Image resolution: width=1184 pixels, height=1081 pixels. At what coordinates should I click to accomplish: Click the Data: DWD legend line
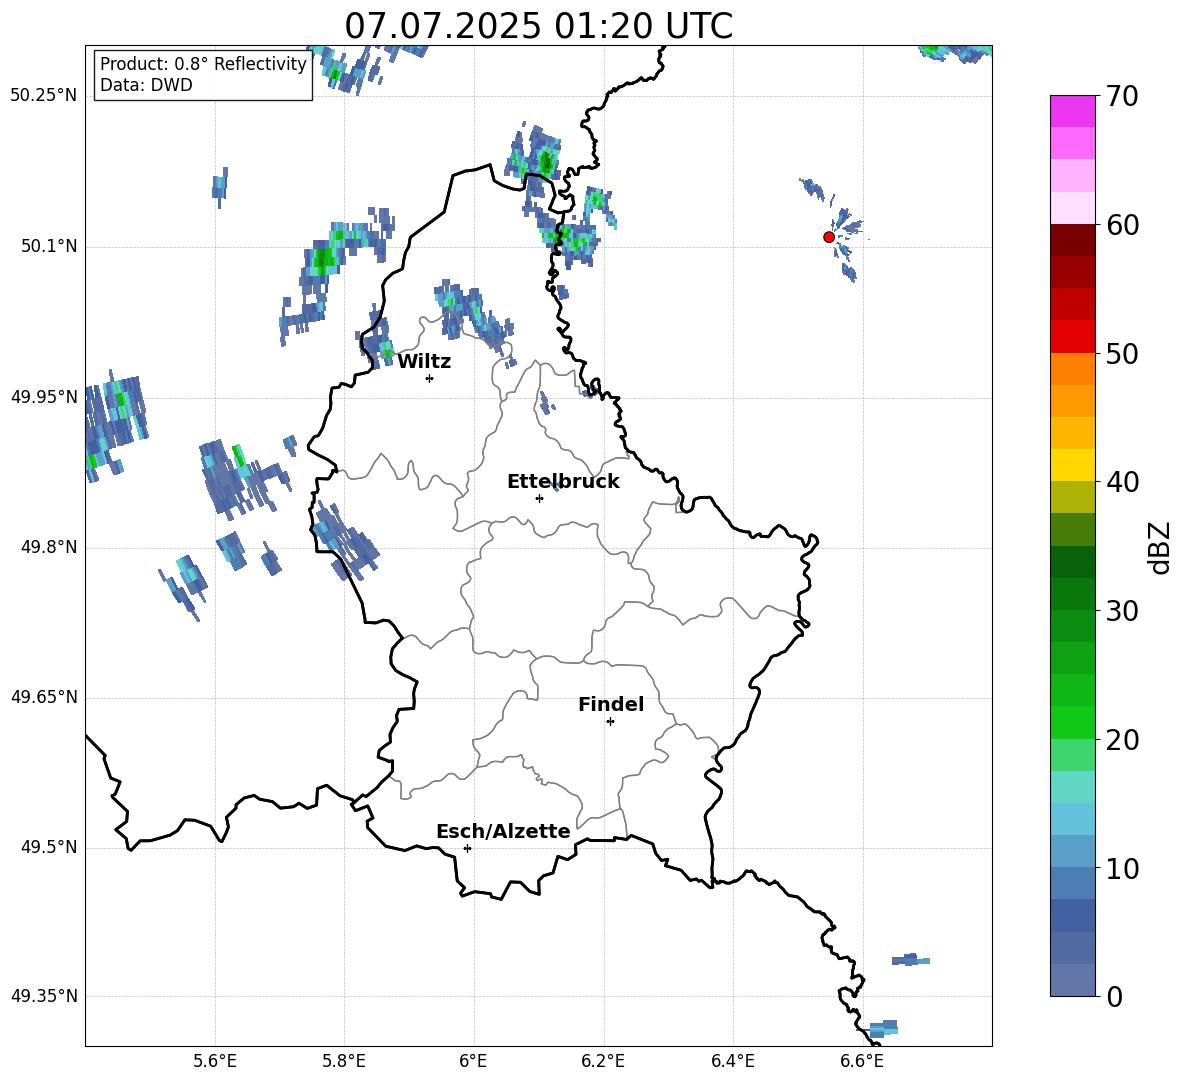(146, 85)
